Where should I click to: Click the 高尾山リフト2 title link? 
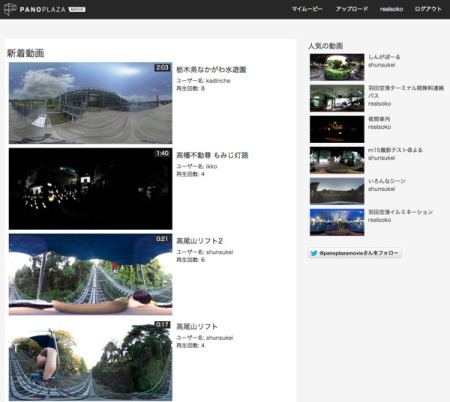[199, 241]
